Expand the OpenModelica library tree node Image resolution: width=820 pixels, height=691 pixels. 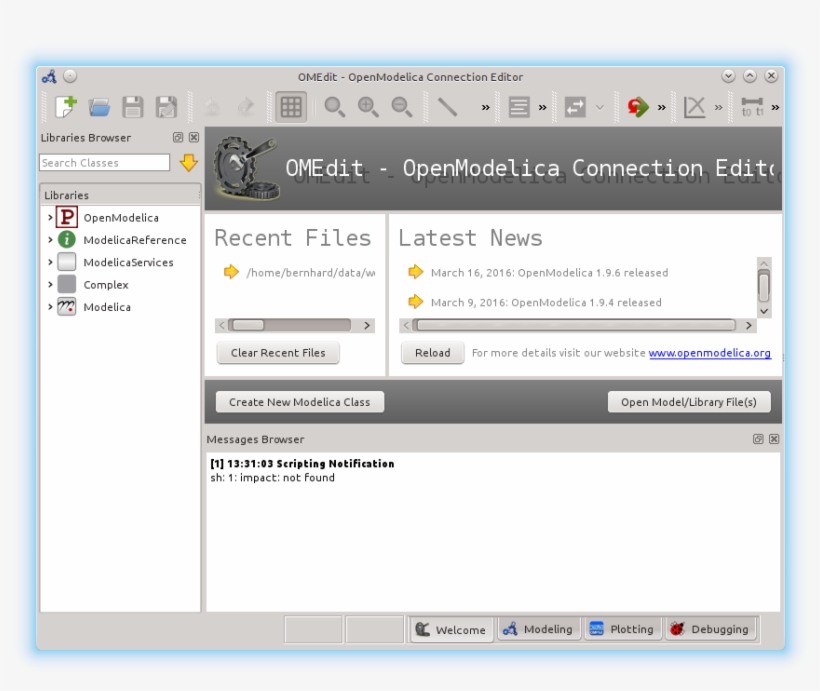click(50, 217)
